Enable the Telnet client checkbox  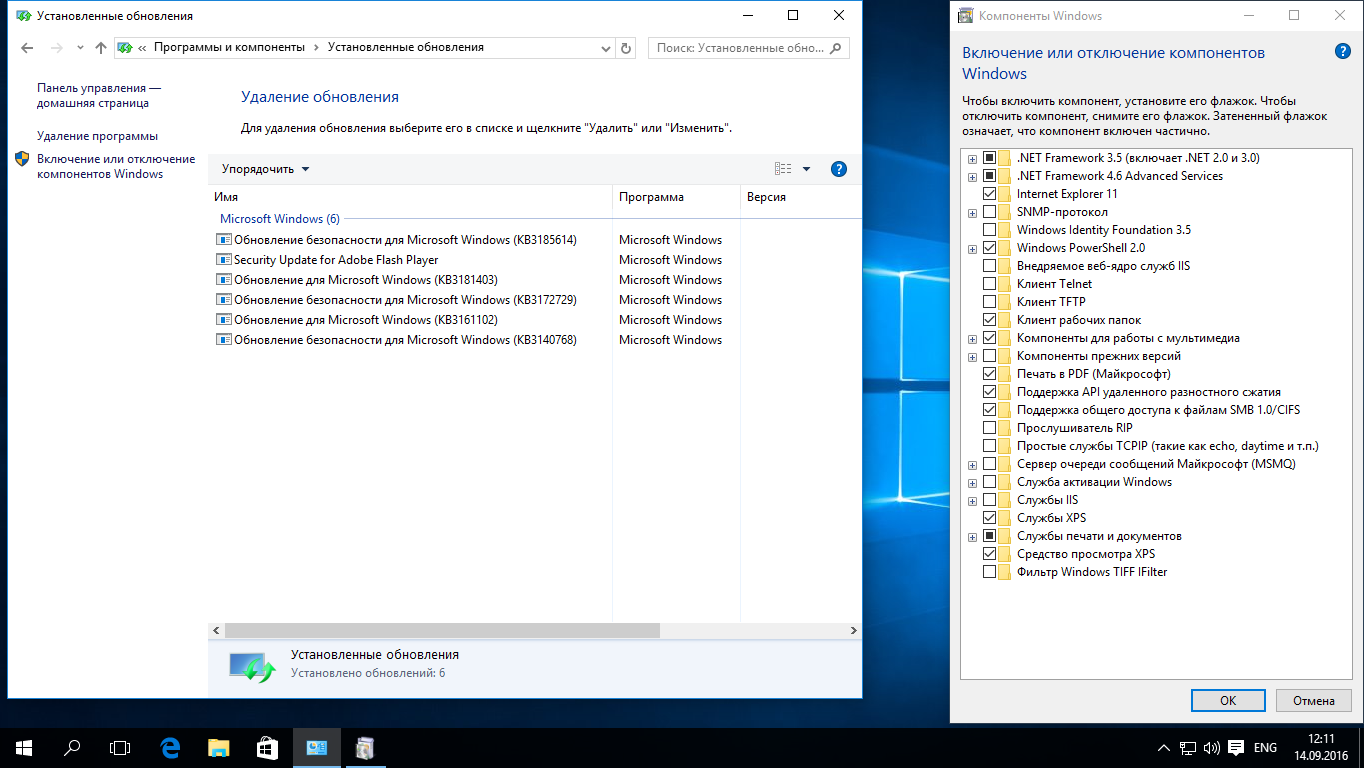(990, 284)
